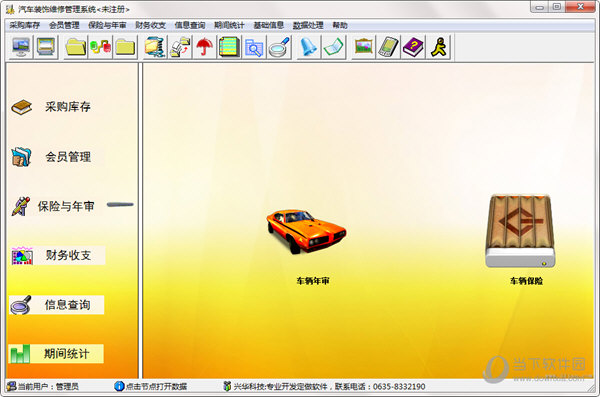Open the 基础信息 menu
The image size is (600, 397).
(268, 25)
